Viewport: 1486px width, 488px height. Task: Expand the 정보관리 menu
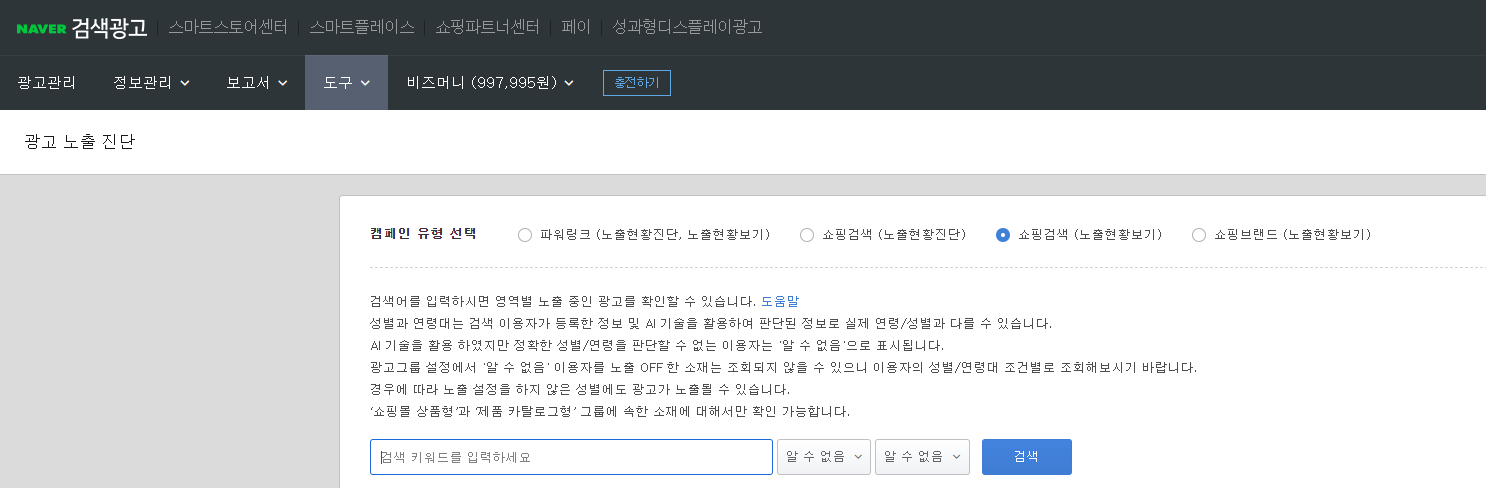[151, 83]
